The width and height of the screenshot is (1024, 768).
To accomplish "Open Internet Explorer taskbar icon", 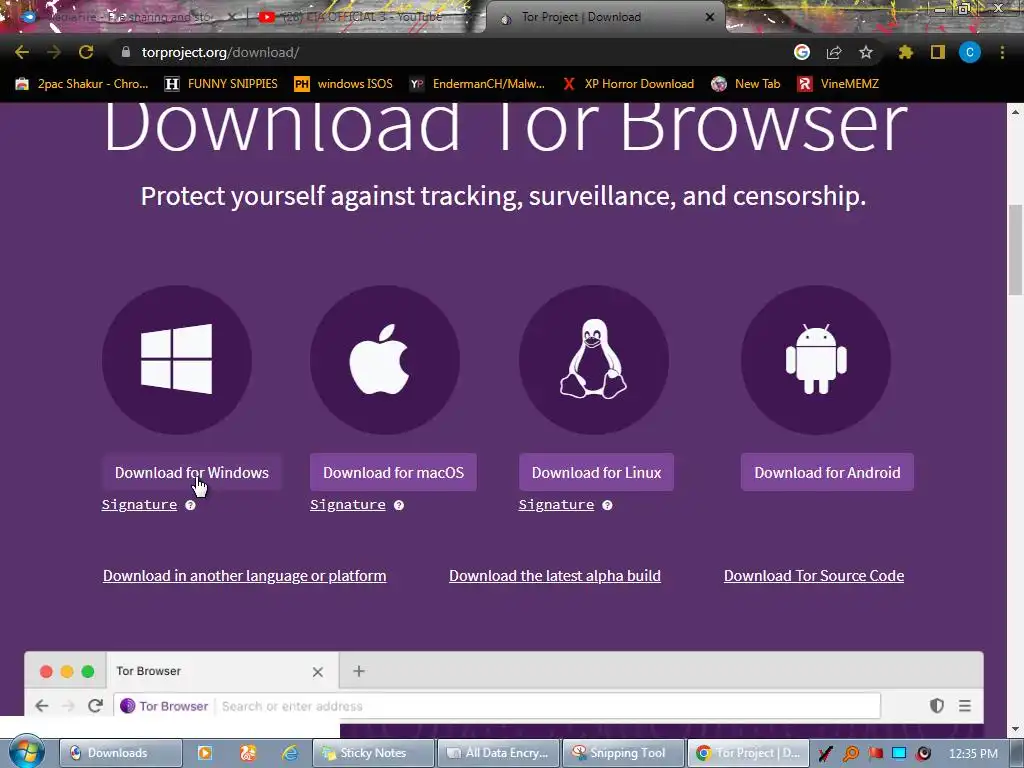I will [290, 753].
